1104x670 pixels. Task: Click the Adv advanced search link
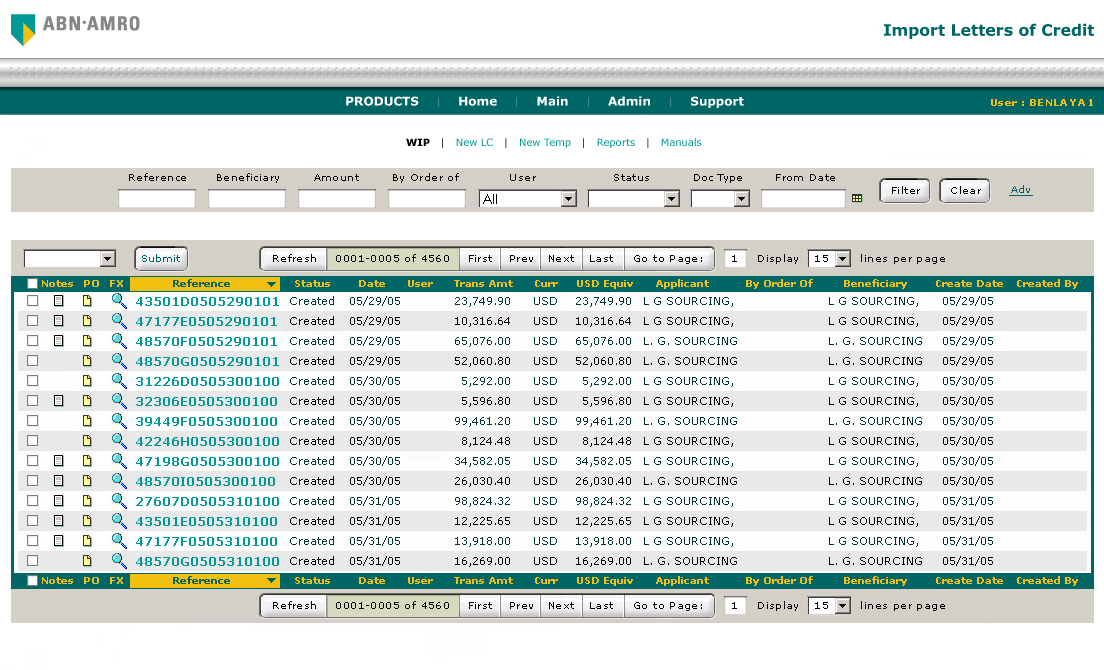coord(1020,190)
